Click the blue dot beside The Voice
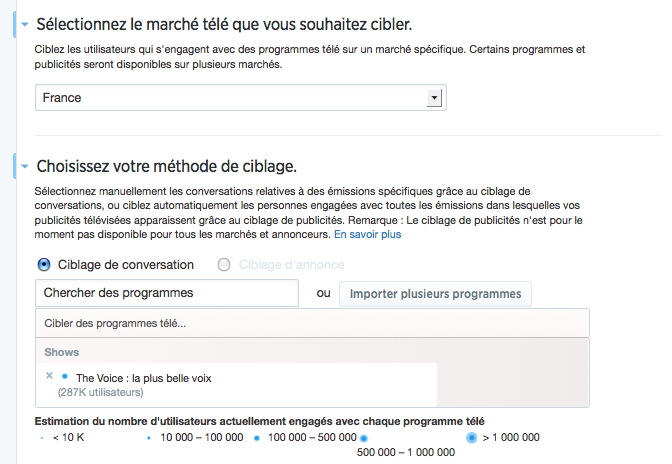This screenshot has height=464, width=672. point(65,376)
